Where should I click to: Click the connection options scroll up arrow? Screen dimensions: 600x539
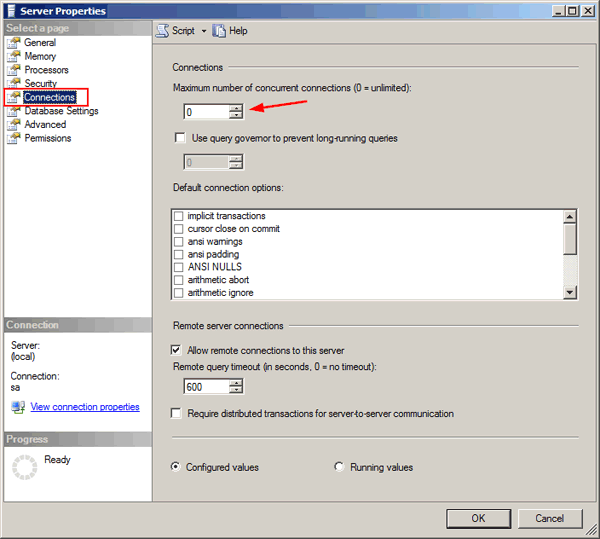click(570, 217)
